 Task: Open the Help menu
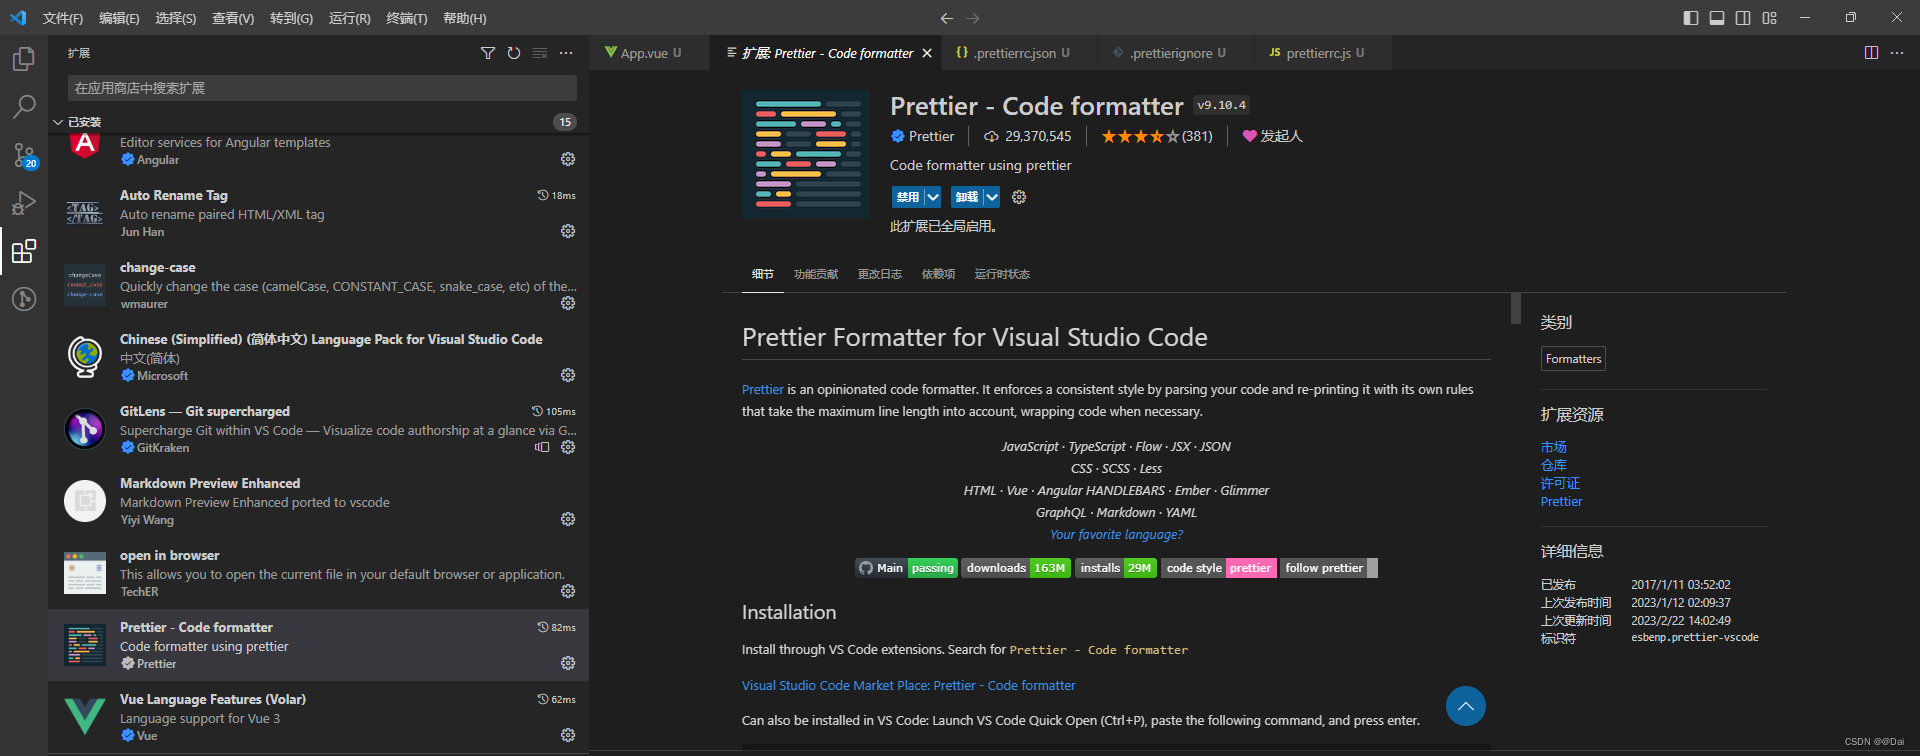(464, 18)
